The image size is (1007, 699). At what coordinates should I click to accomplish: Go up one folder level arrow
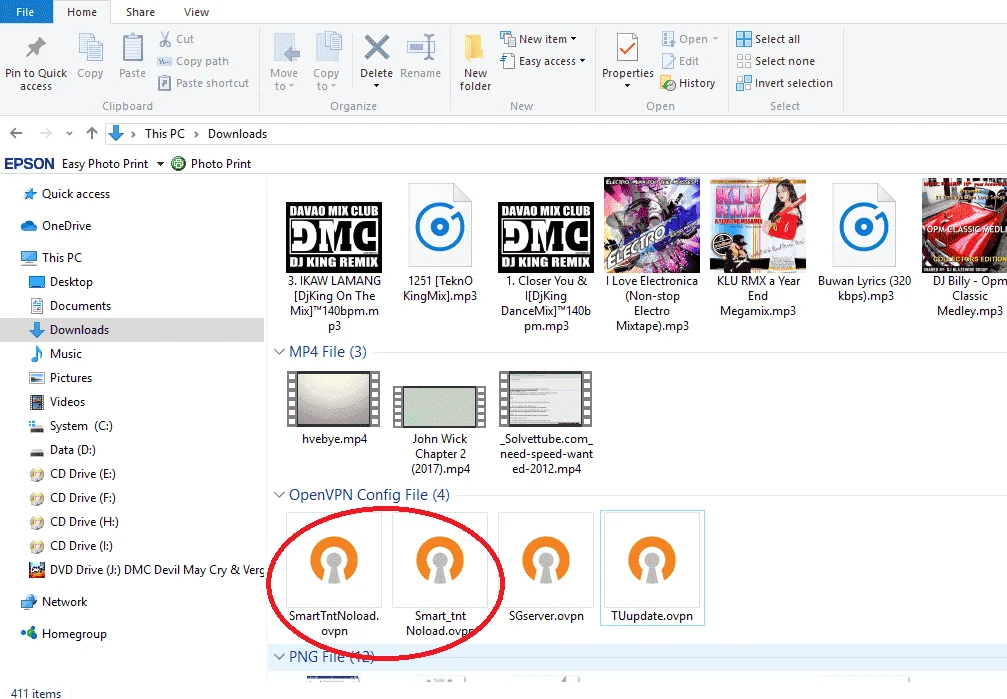(x=92, y=134)
